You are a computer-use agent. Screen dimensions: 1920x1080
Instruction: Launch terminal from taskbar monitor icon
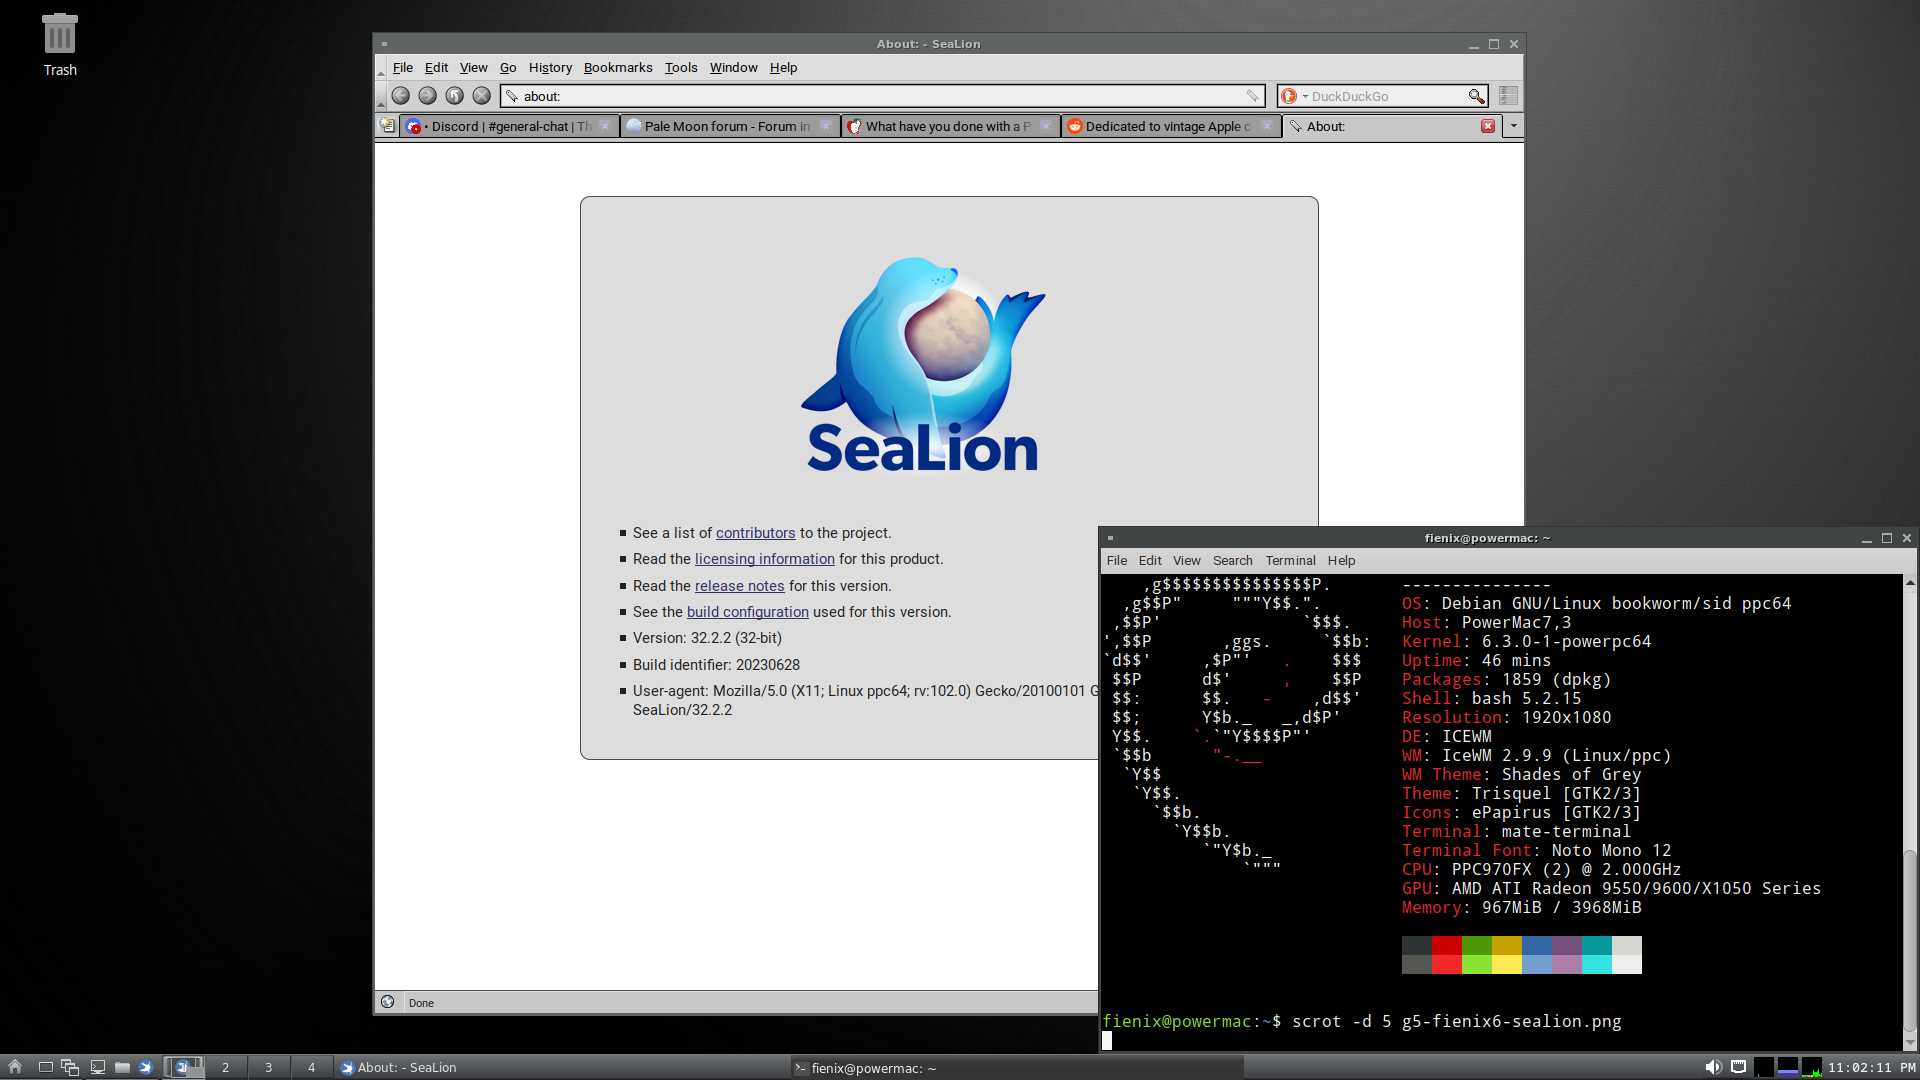tap(98, 1067)
